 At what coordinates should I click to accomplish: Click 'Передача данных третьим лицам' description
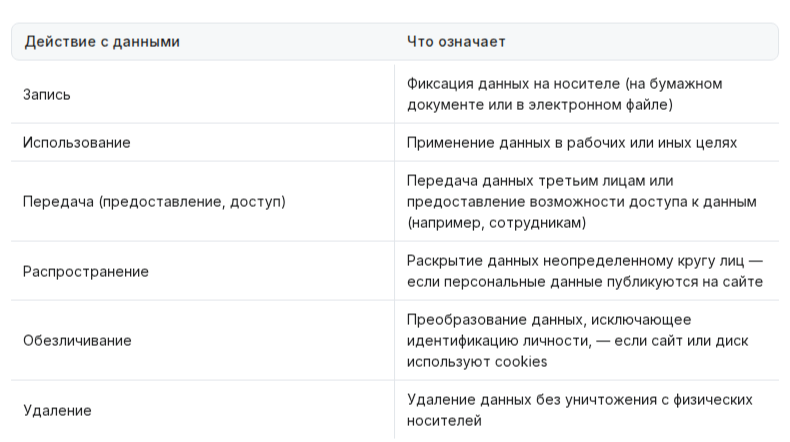click(581, 202)
